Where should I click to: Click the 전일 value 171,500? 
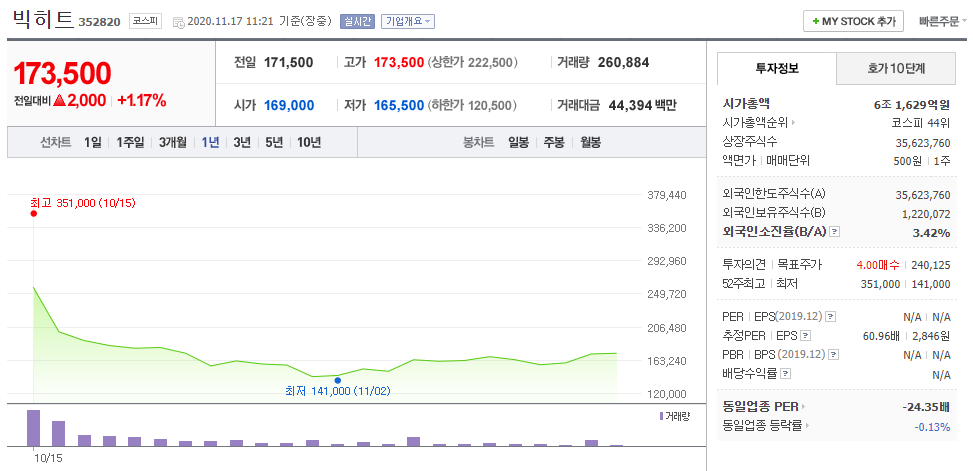(x=289, y=62)
